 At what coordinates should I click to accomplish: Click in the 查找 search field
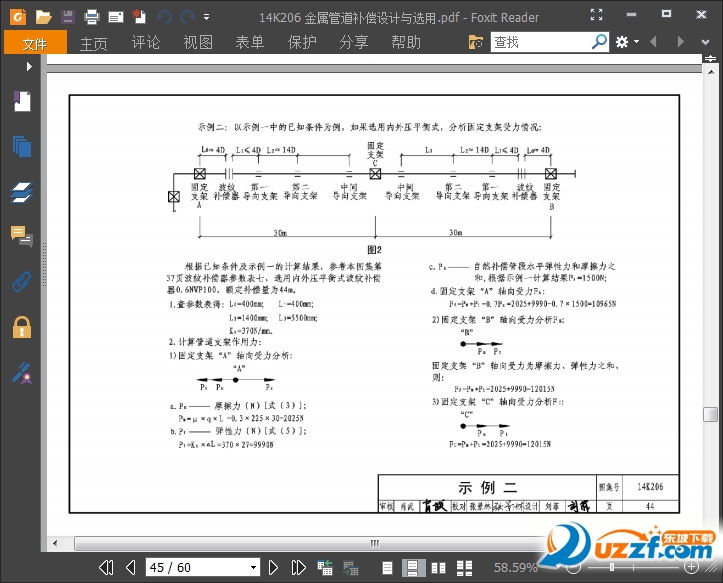pyautogui.click(x=539, y=42)
